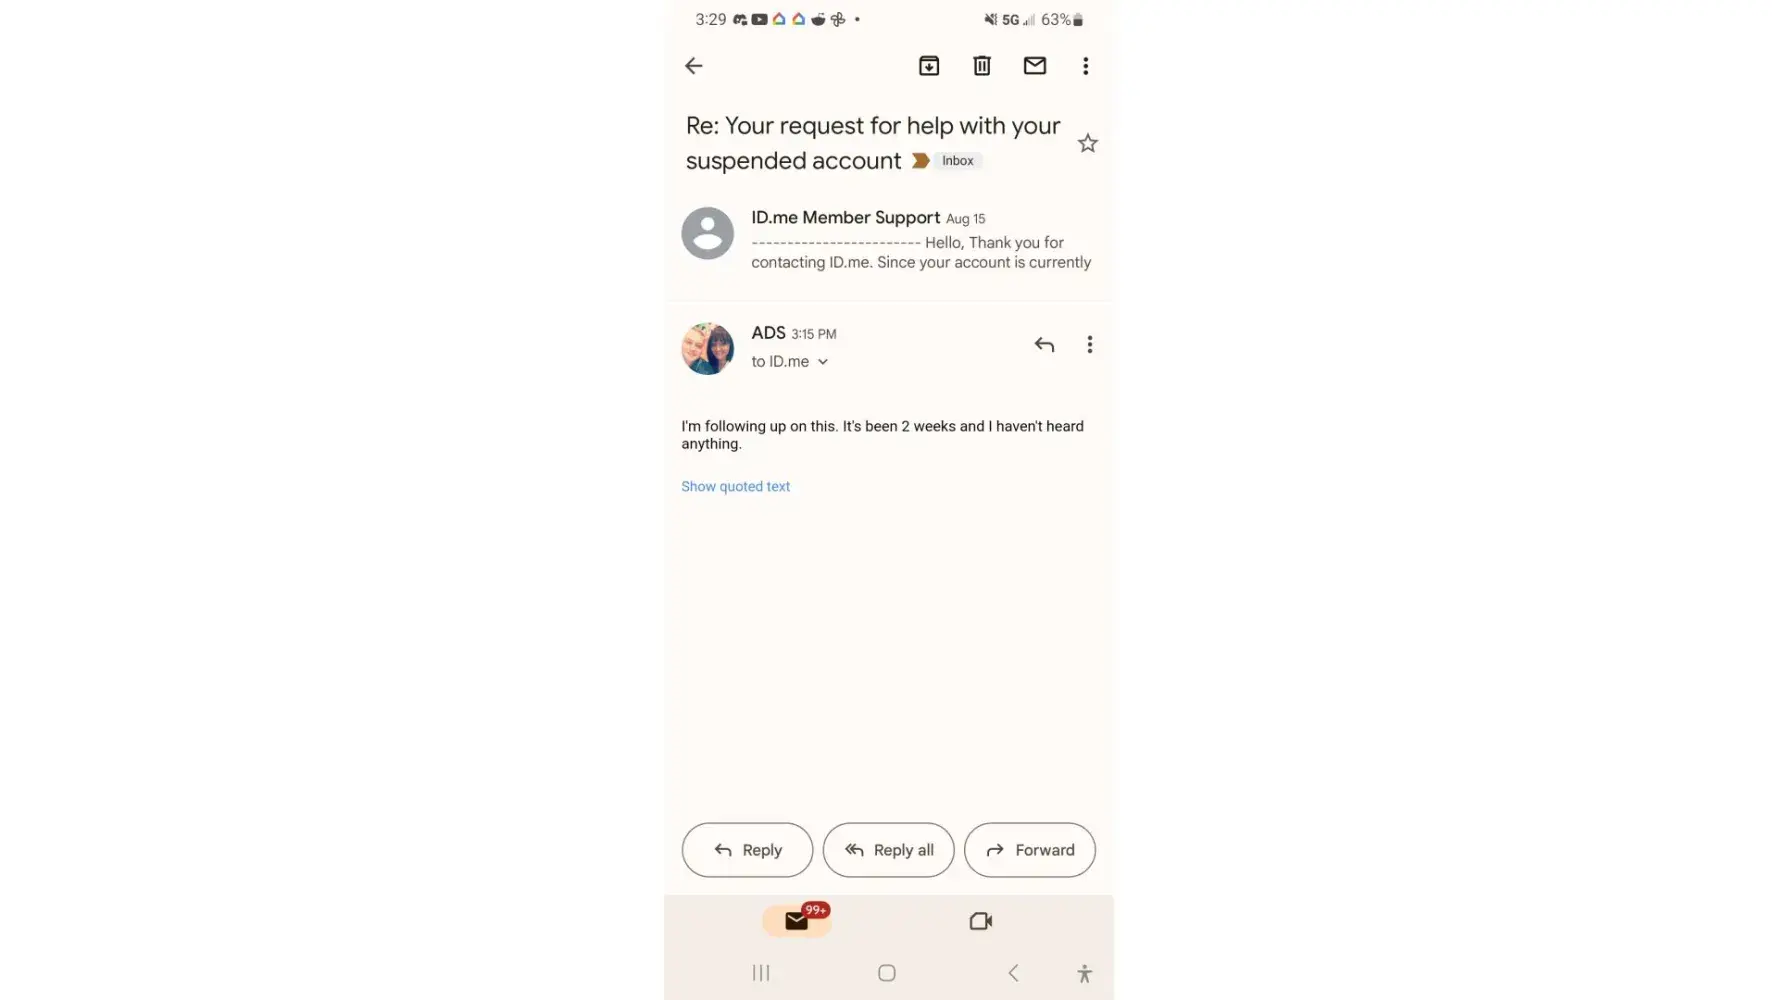Go back with the top-left arrow
Screen dimensions: 1778x1000
tap(693, 66)
